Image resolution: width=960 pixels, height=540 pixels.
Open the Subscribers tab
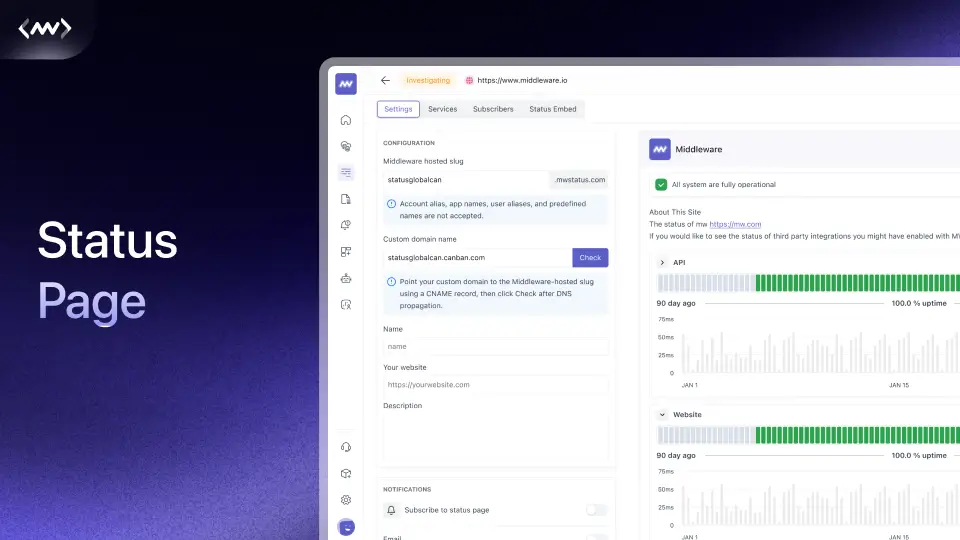[493, 109]
